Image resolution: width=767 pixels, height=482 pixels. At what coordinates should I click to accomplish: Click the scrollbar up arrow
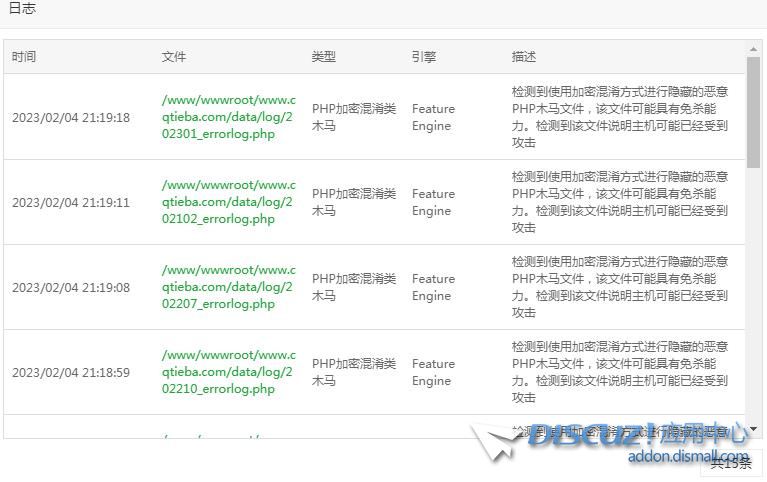coord(753,49)
